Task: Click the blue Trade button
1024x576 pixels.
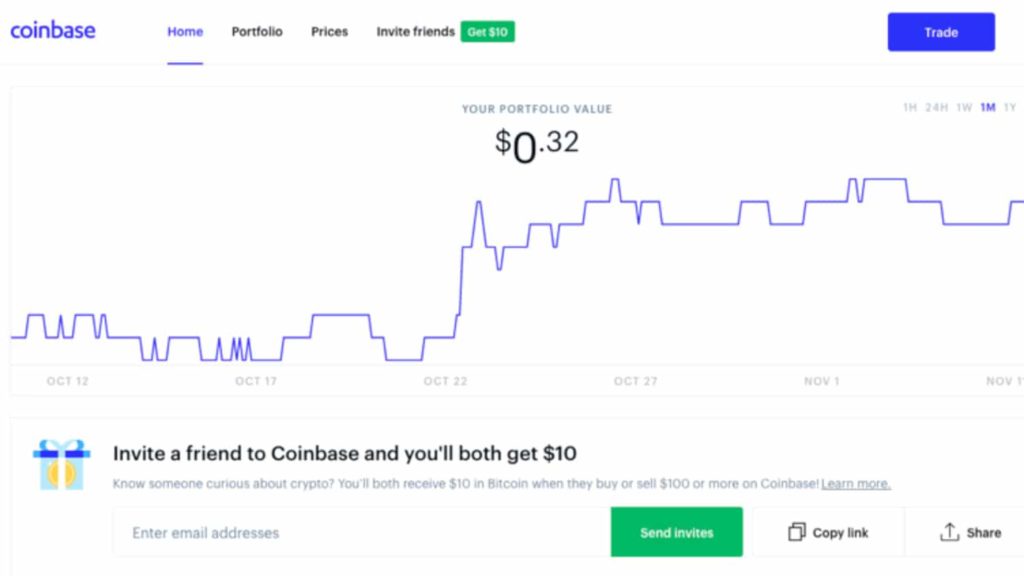Action: (941, 32)
